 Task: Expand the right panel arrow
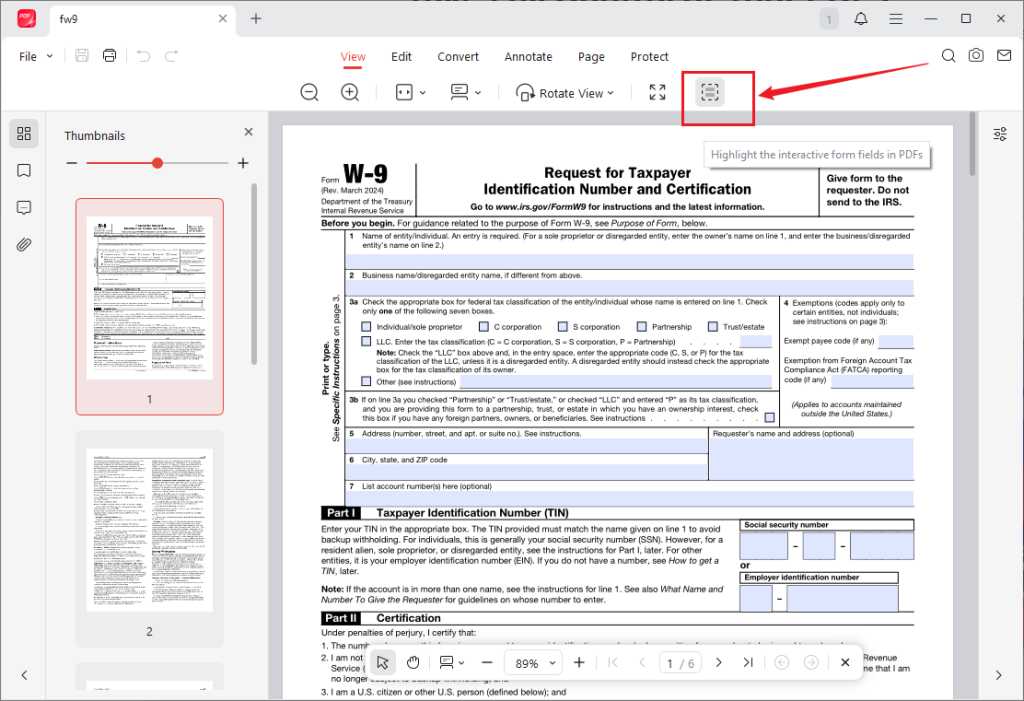[x=999, y=675]
